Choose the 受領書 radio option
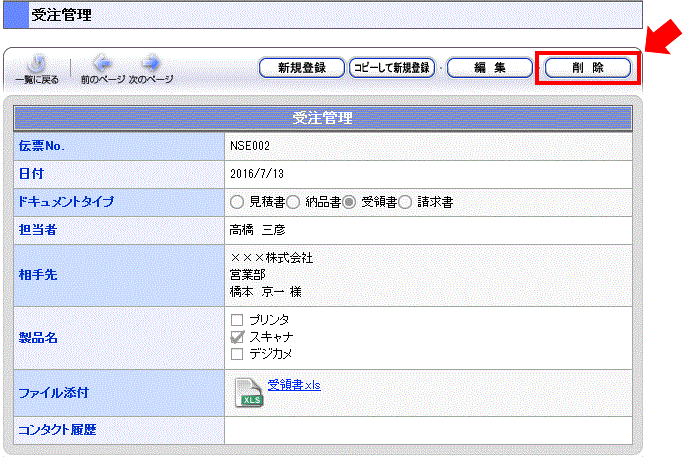Screen dimensions: 684x457 click(350, 202)
